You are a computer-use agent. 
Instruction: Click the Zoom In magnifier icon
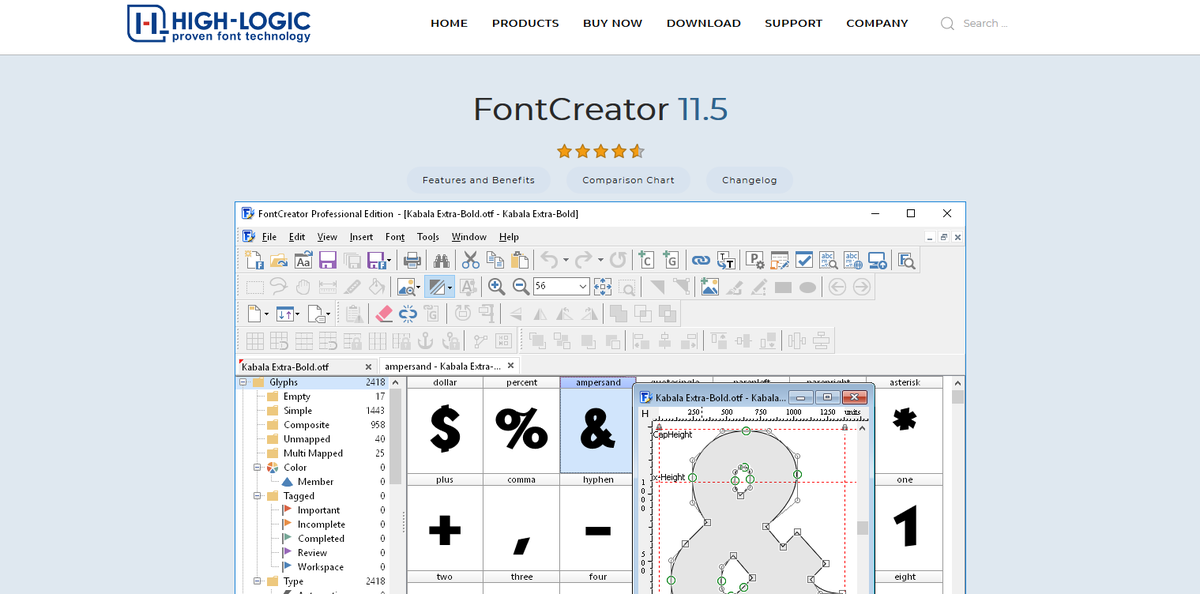tap(496, 287)
